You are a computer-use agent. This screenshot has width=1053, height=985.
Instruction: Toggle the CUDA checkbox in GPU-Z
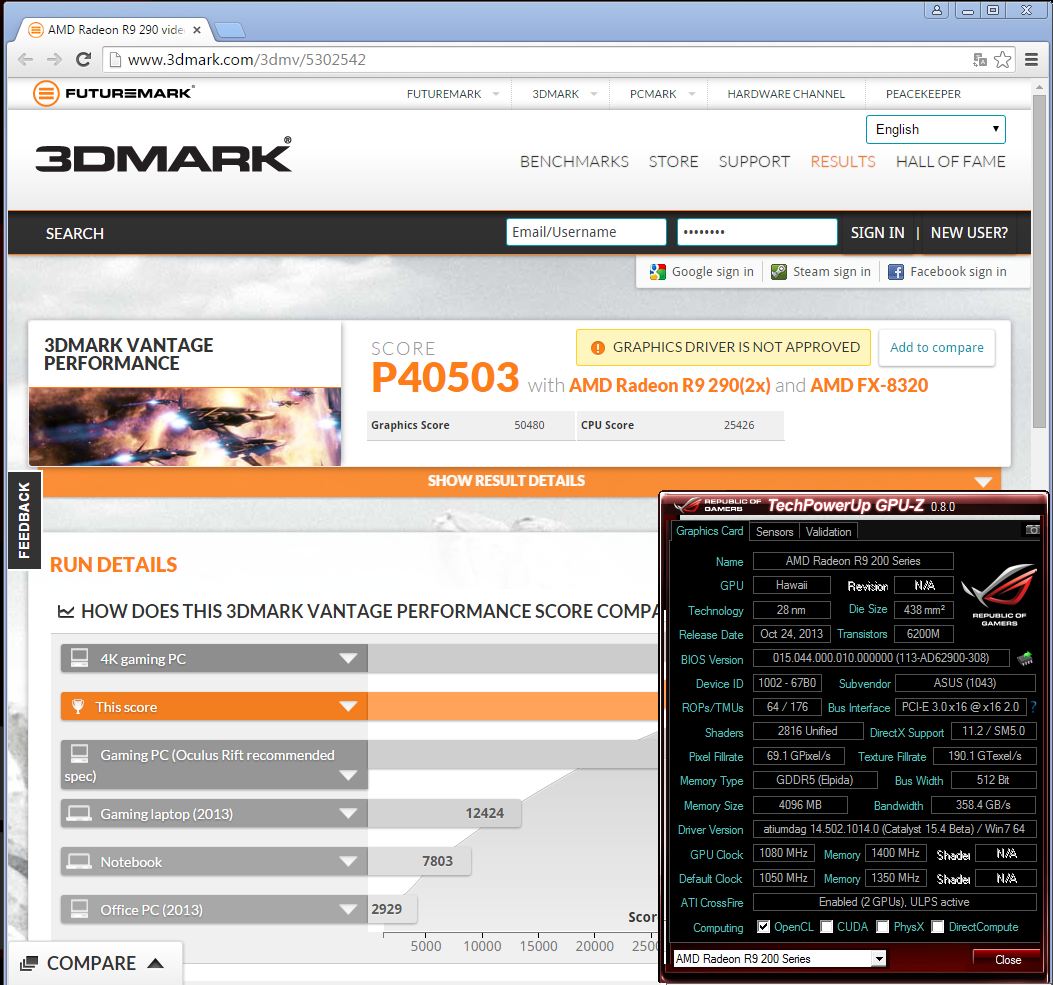(827, 927)
